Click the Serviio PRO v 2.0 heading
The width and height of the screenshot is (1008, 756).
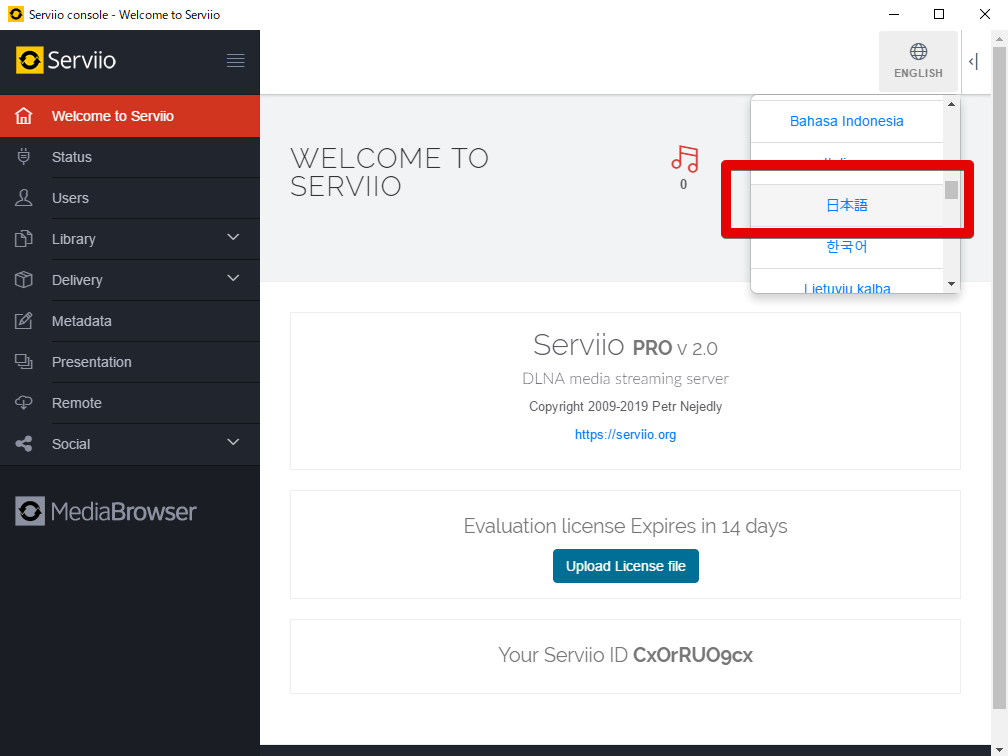626,346
